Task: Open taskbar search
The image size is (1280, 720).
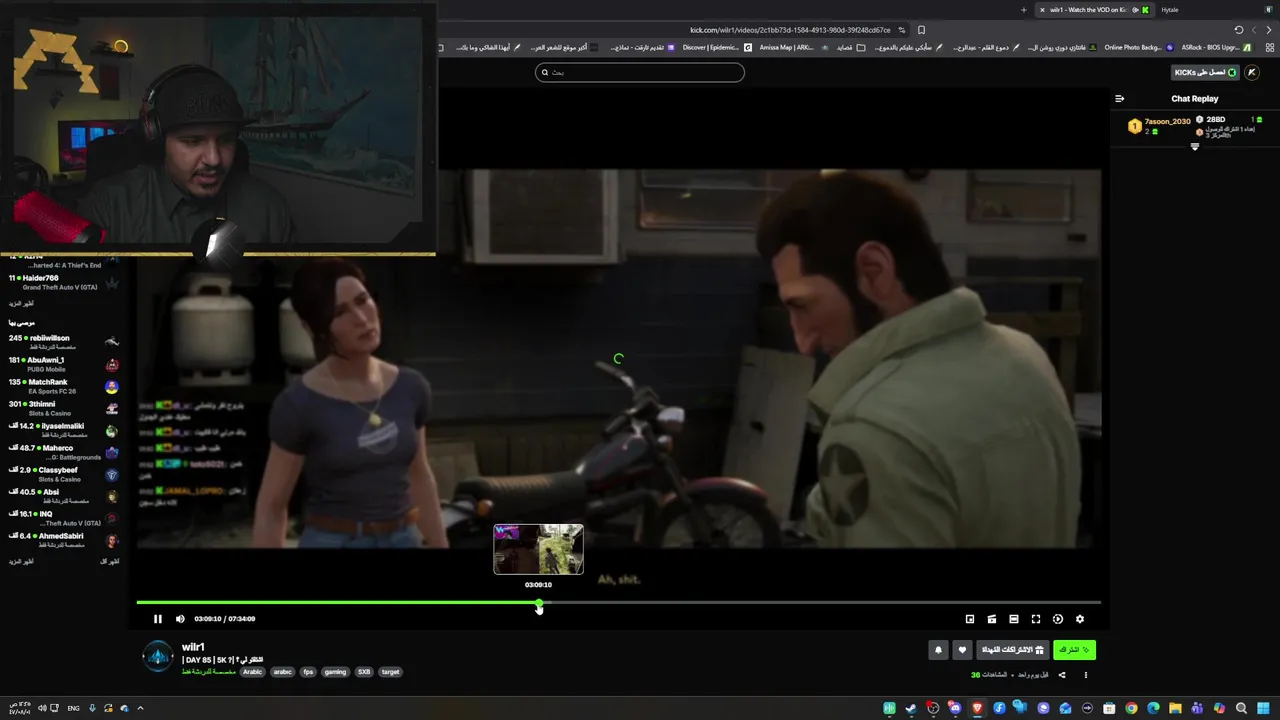Action: (1241, 708)
